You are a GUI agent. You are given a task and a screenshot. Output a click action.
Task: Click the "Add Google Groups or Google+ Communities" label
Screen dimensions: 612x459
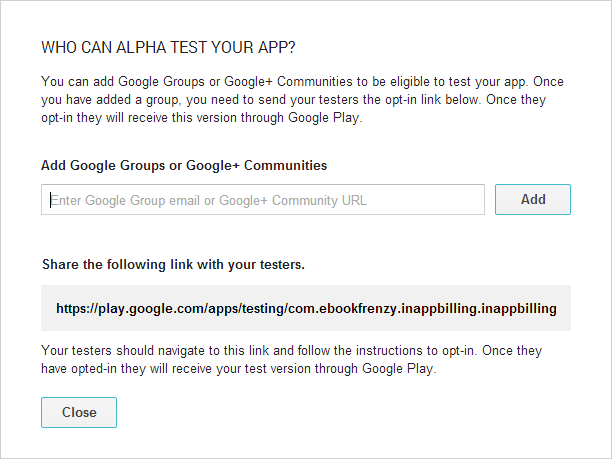pyautogui.click(x=184, y=165)
